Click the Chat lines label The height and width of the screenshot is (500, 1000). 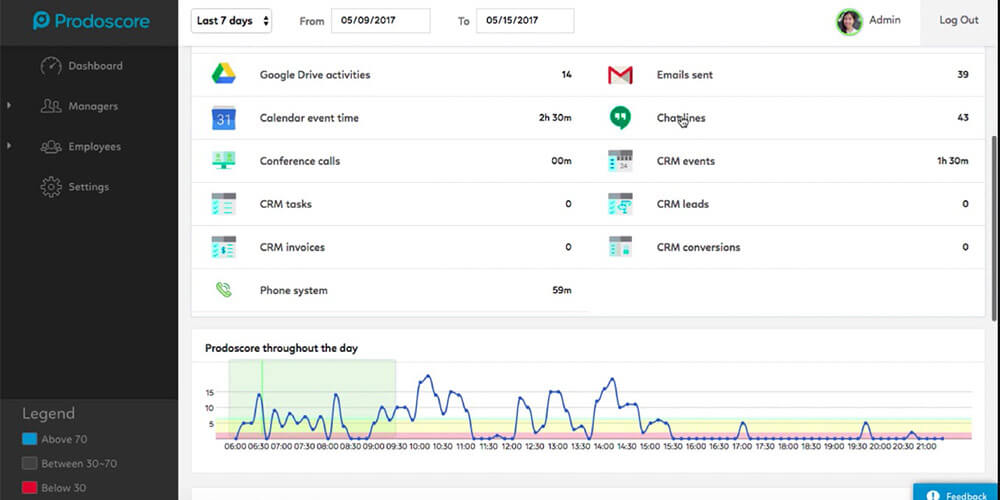point(680,118)
